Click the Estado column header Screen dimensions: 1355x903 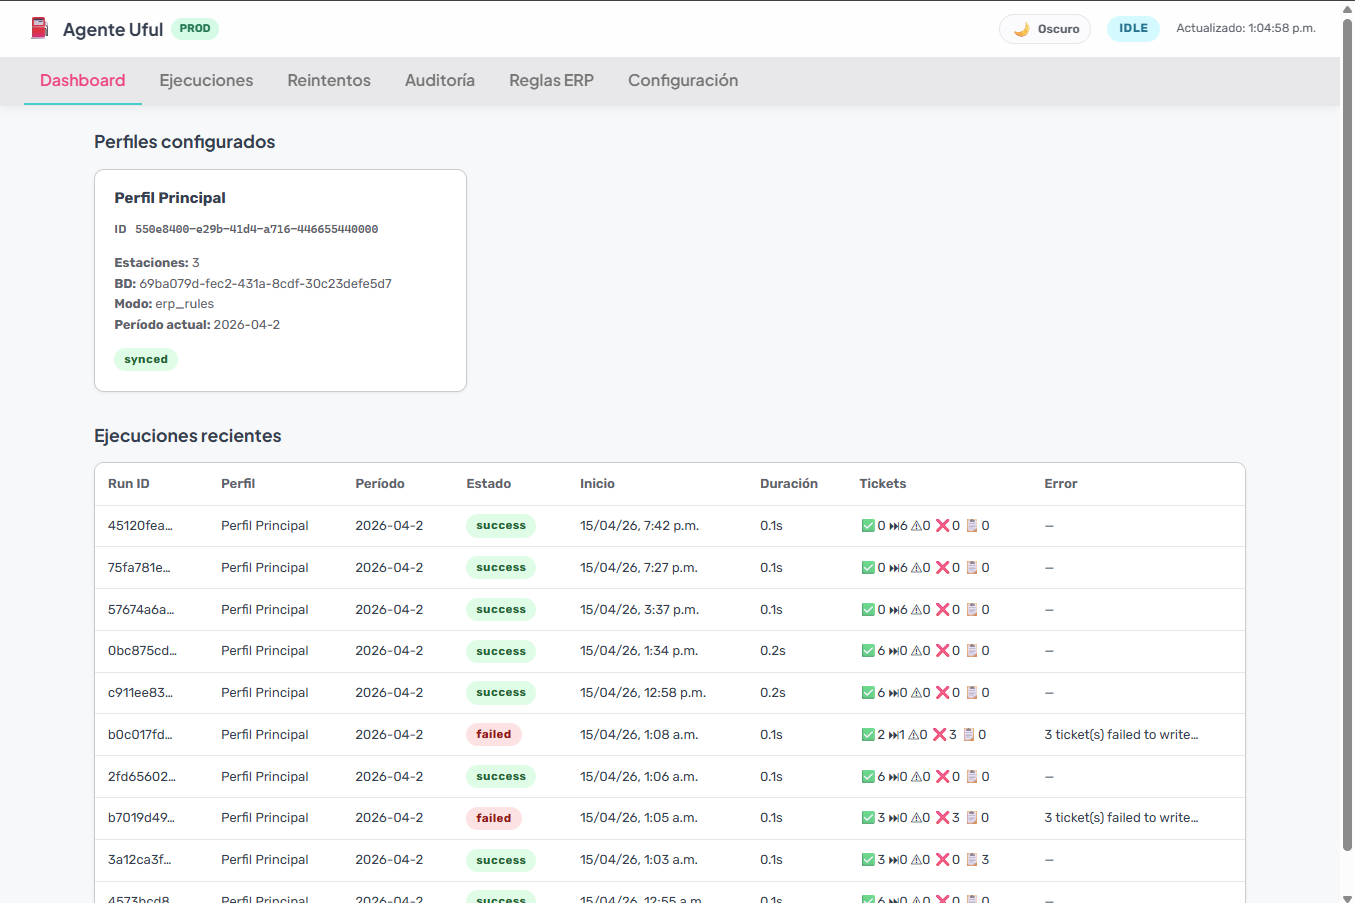click(489, 484)
